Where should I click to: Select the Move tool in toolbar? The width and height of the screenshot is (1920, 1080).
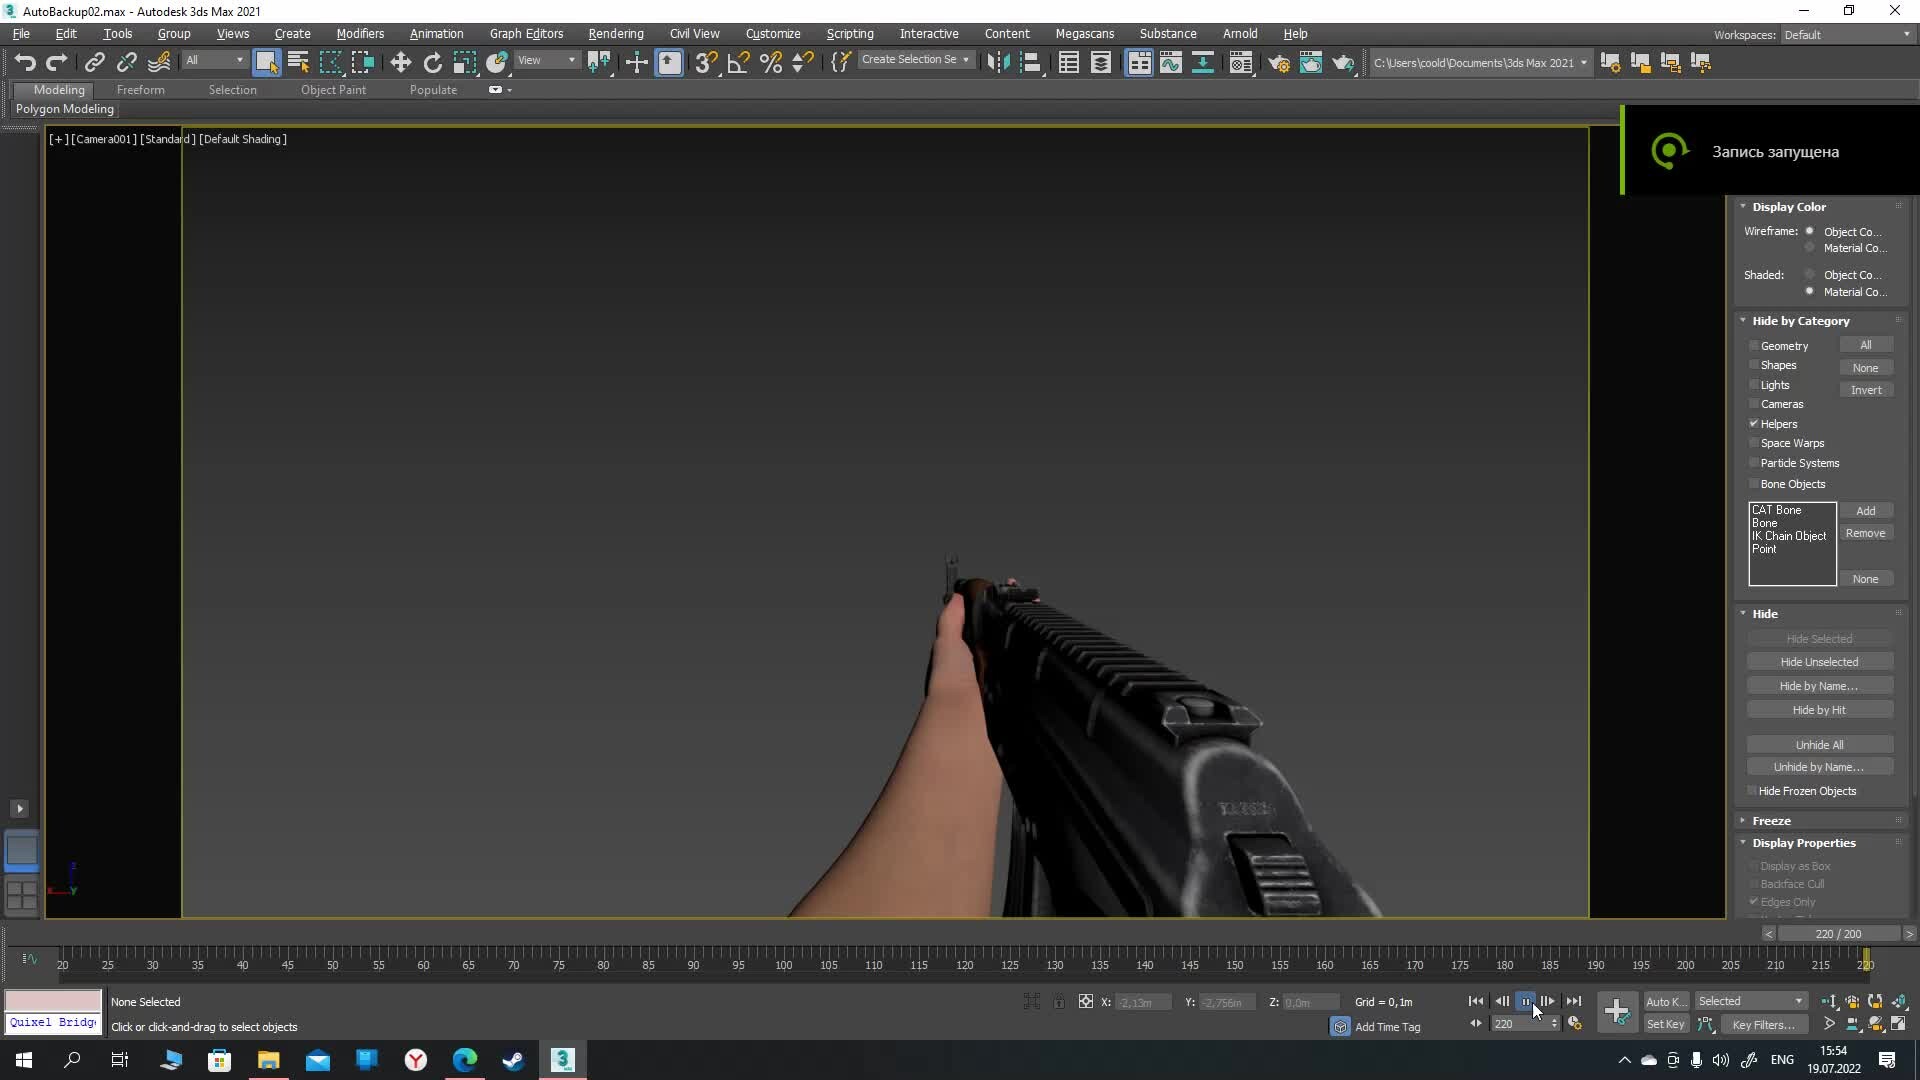click(x=400, y=63)
